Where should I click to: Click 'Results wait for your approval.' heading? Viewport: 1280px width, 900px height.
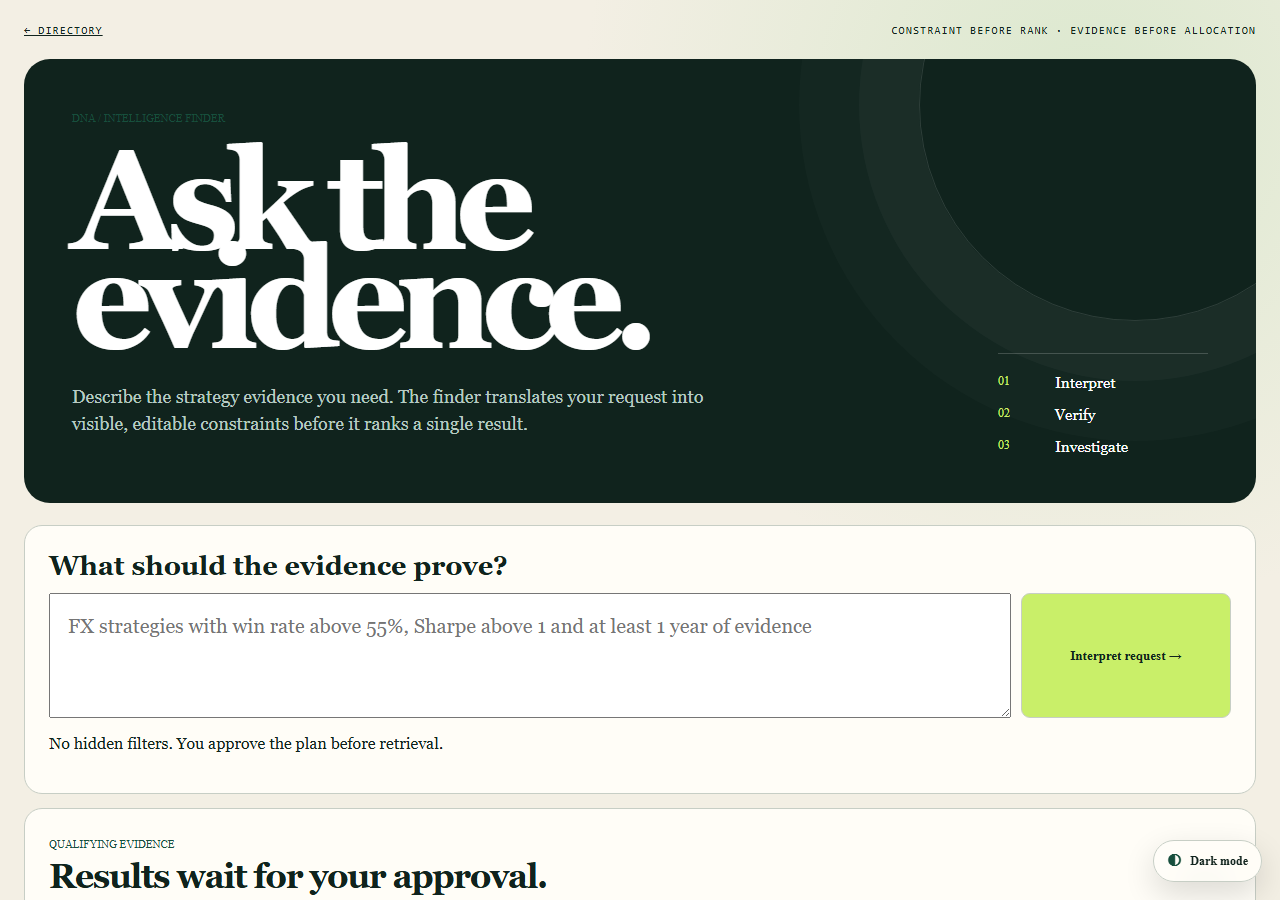pyautogui.click(x=298, y=876)
